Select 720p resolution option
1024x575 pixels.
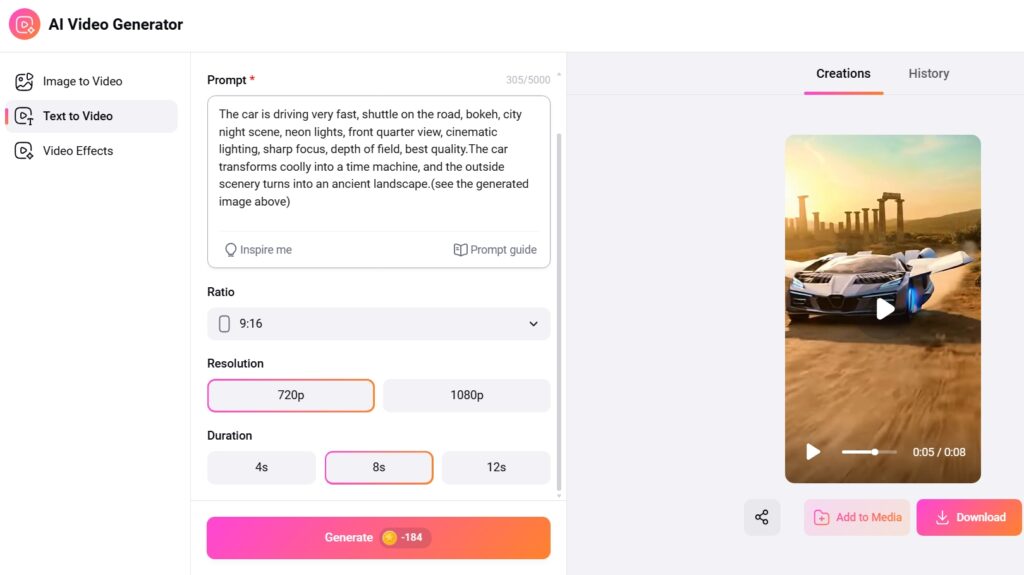click(291, 395)
